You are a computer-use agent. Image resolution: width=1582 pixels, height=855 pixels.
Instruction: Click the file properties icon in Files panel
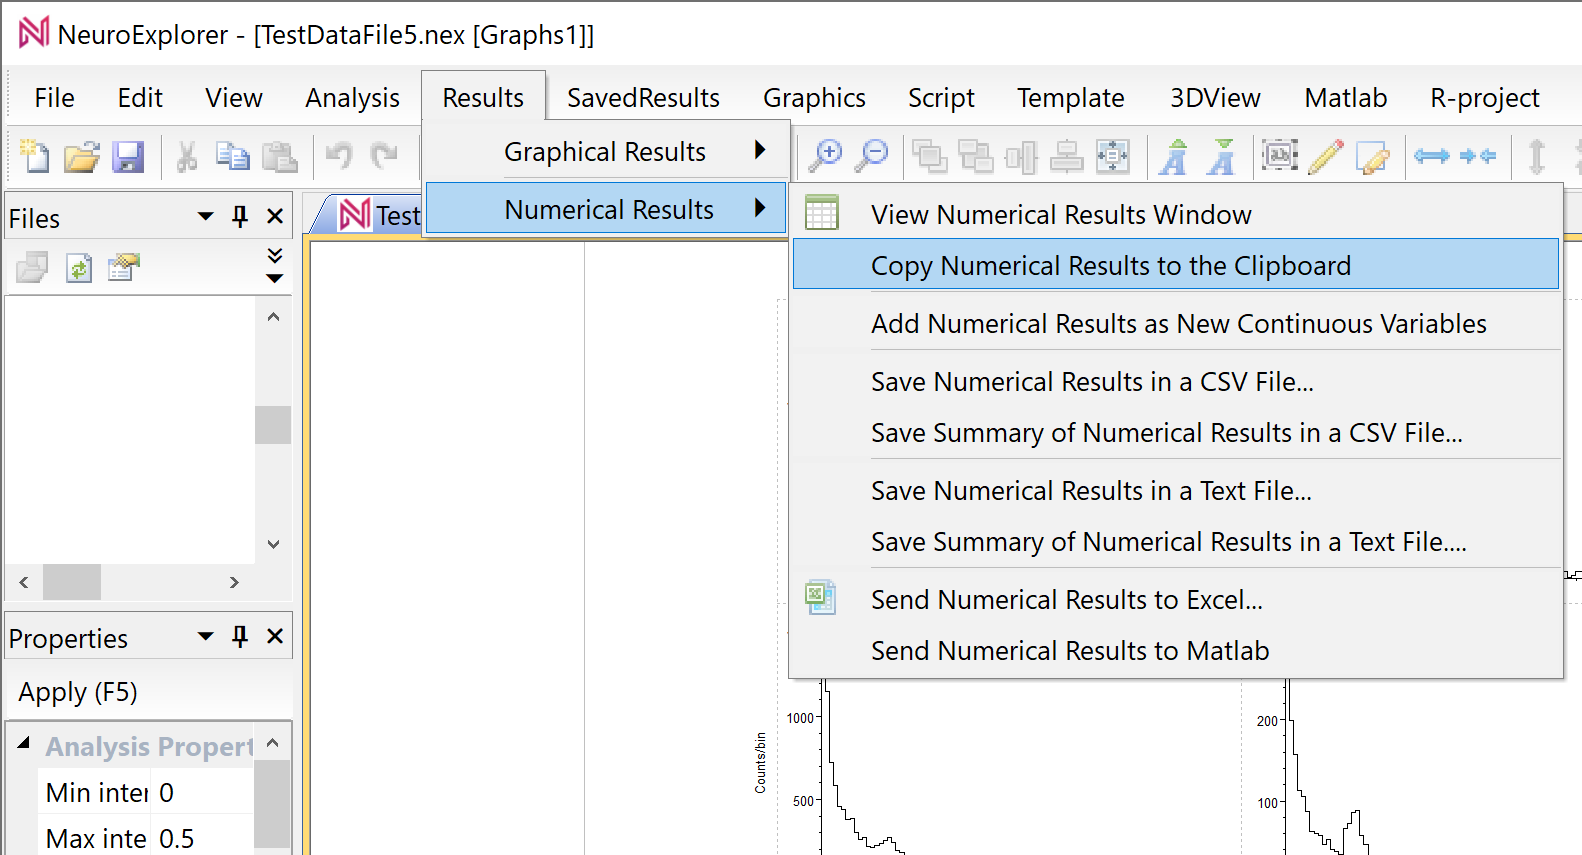coord(124,267)
